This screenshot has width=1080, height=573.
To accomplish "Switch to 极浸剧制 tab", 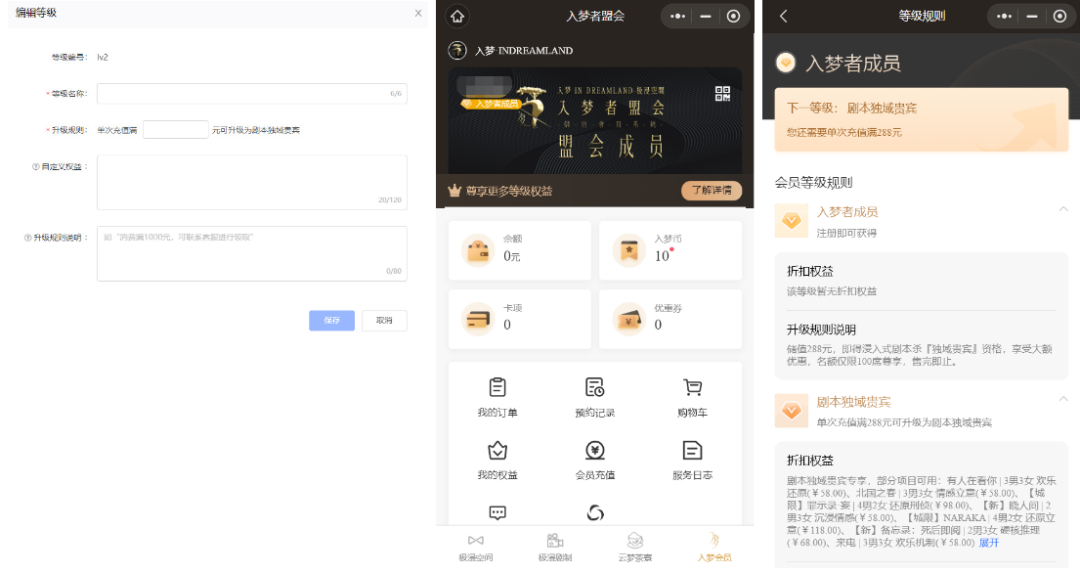I will pyautogui.click(x=555, y=548).
